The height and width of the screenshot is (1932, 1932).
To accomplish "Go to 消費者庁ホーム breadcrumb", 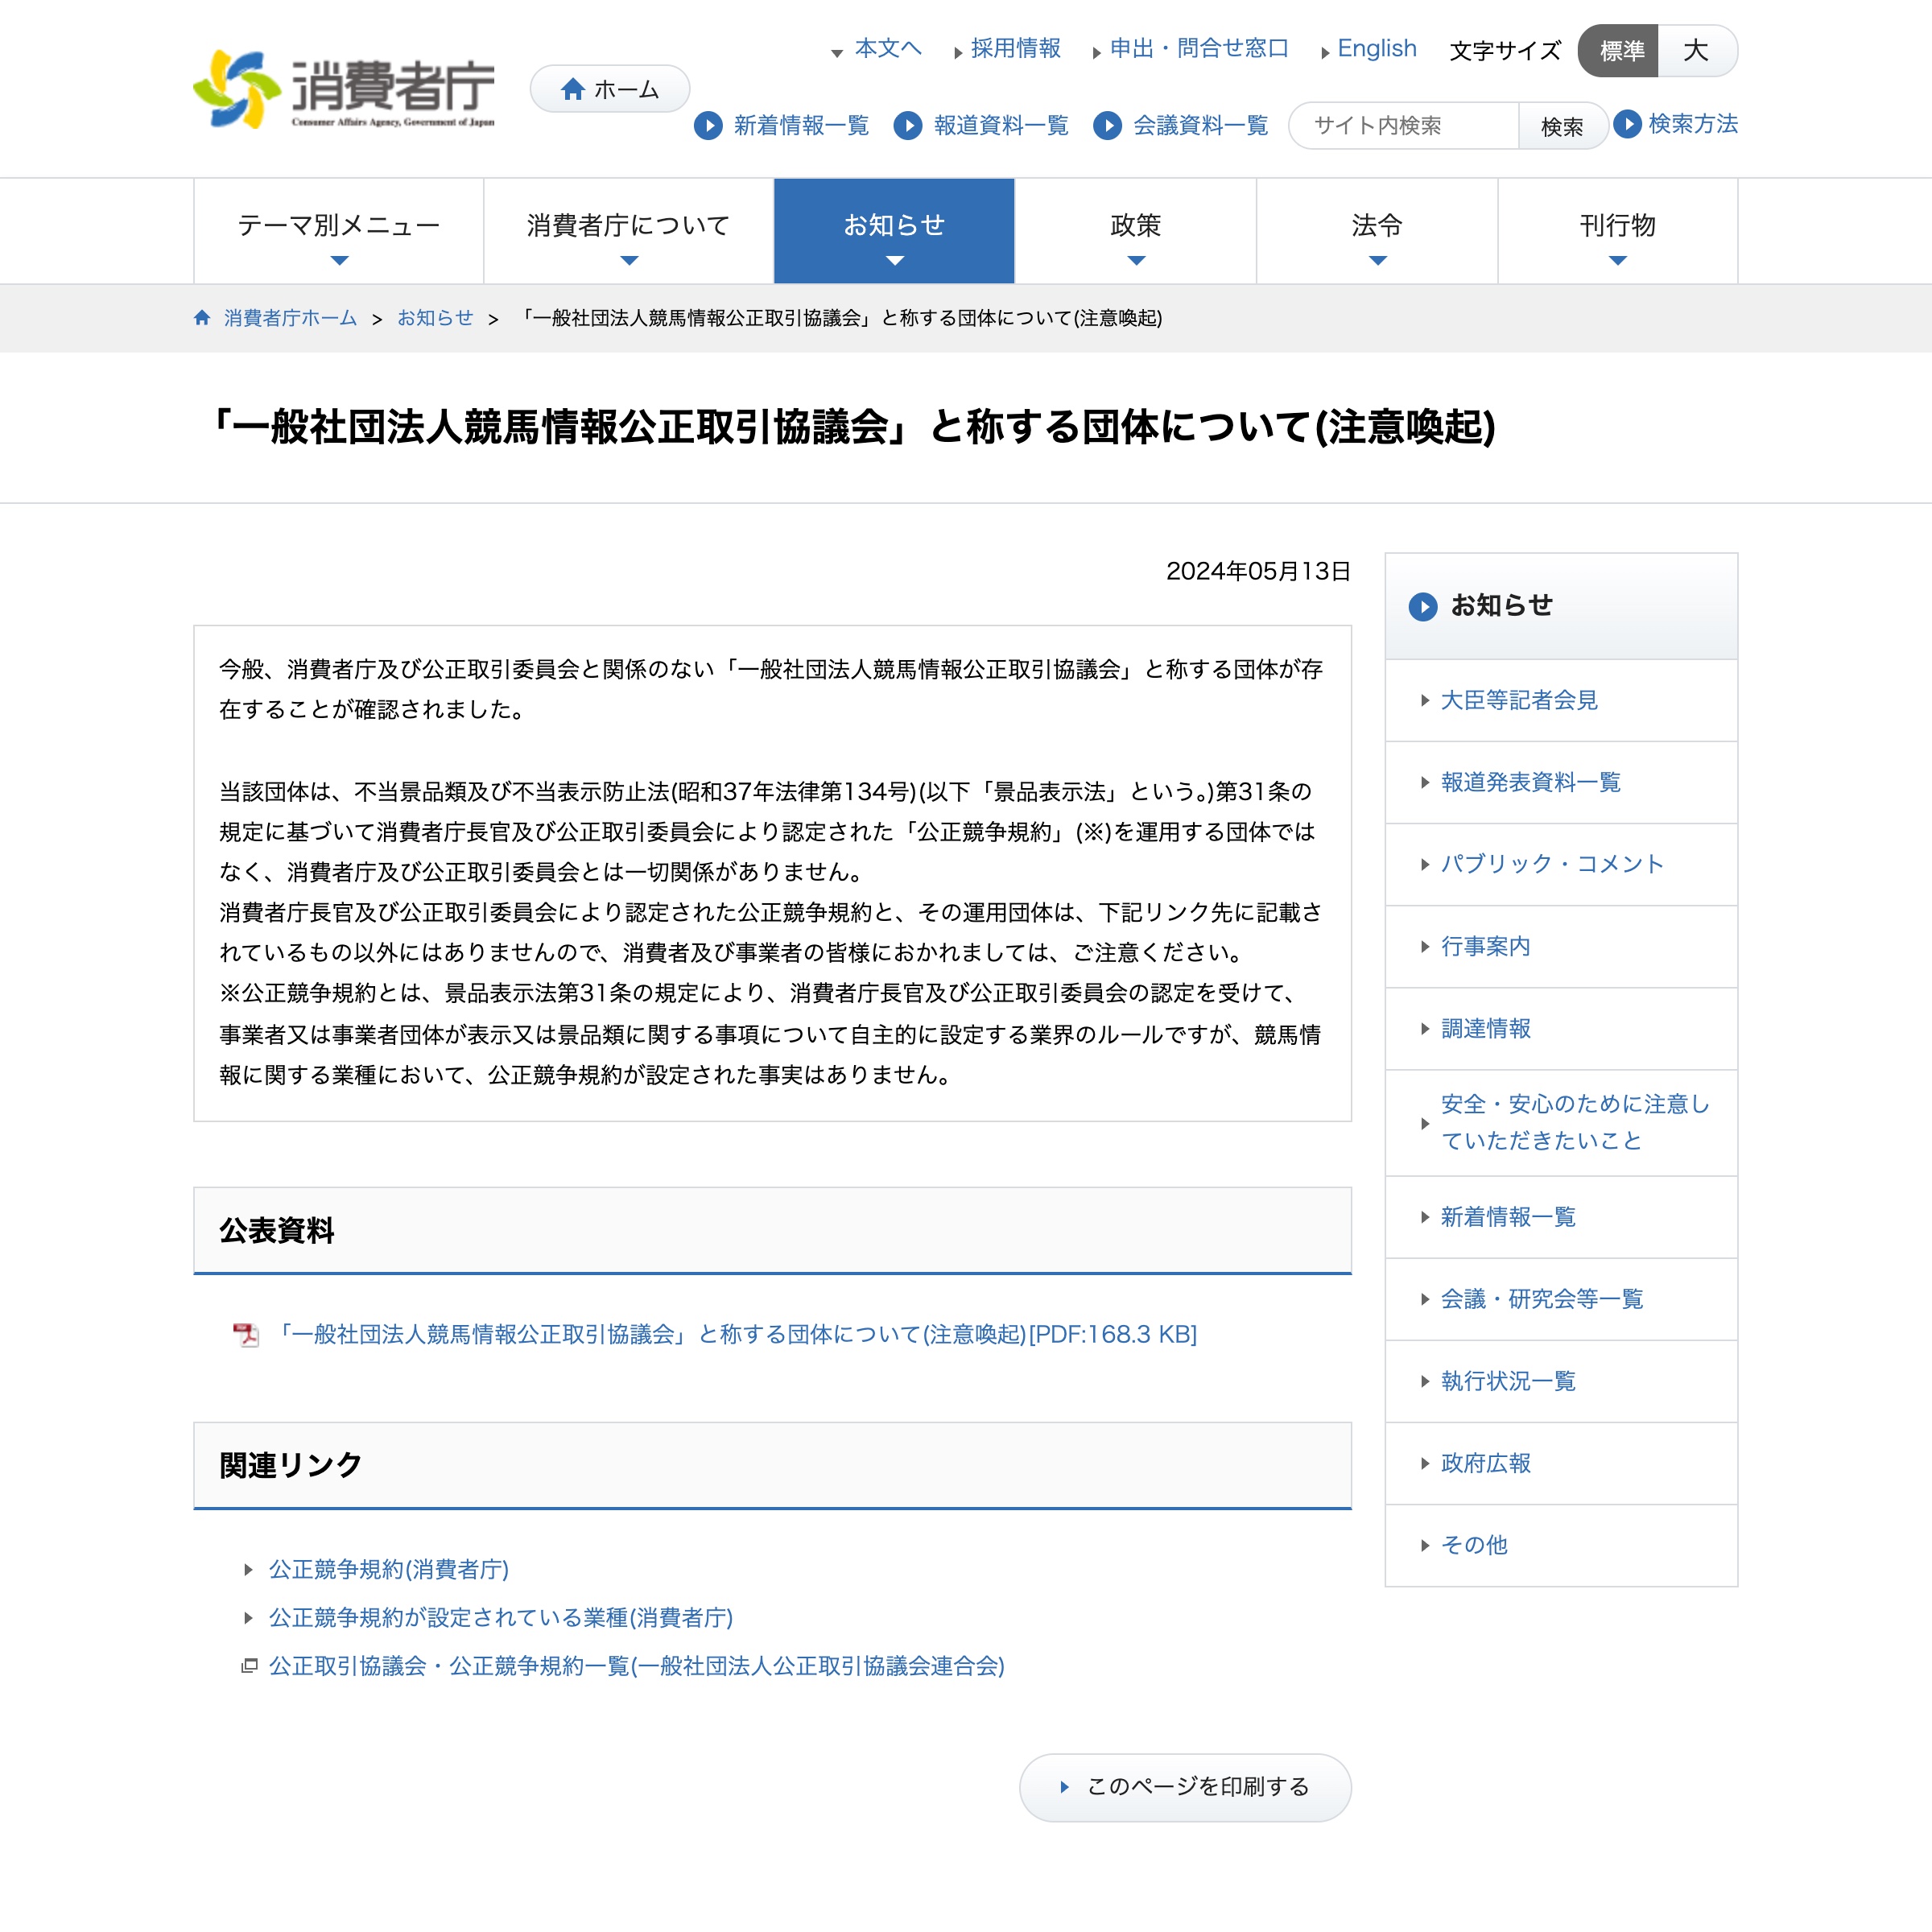I will [x=290, y=317].
